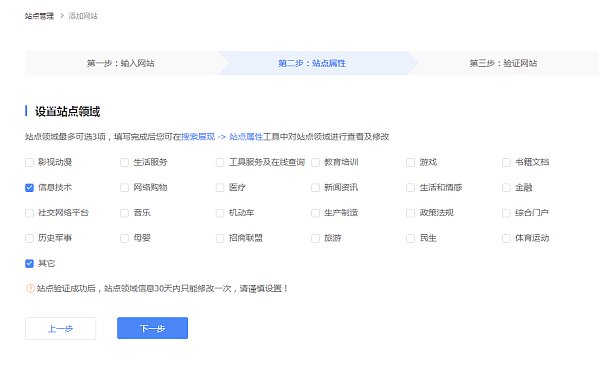Tick the 金融 category checkbox

(506, 188)
